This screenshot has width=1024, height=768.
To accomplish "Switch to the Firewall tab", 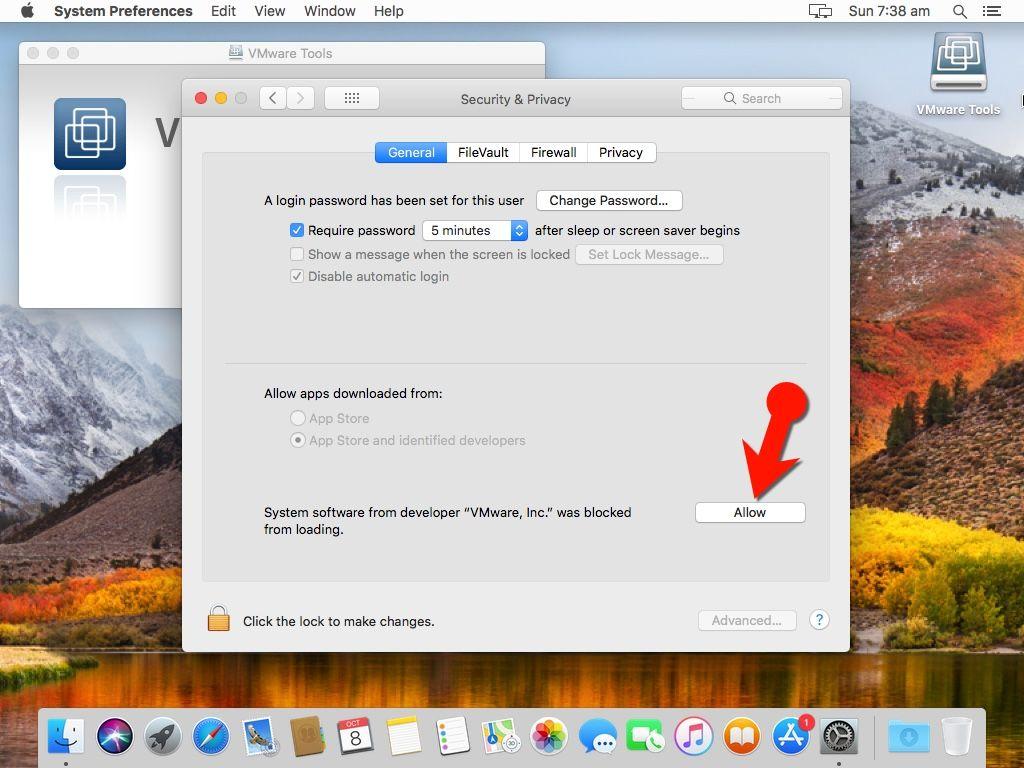I will click(x=554, y=152).
